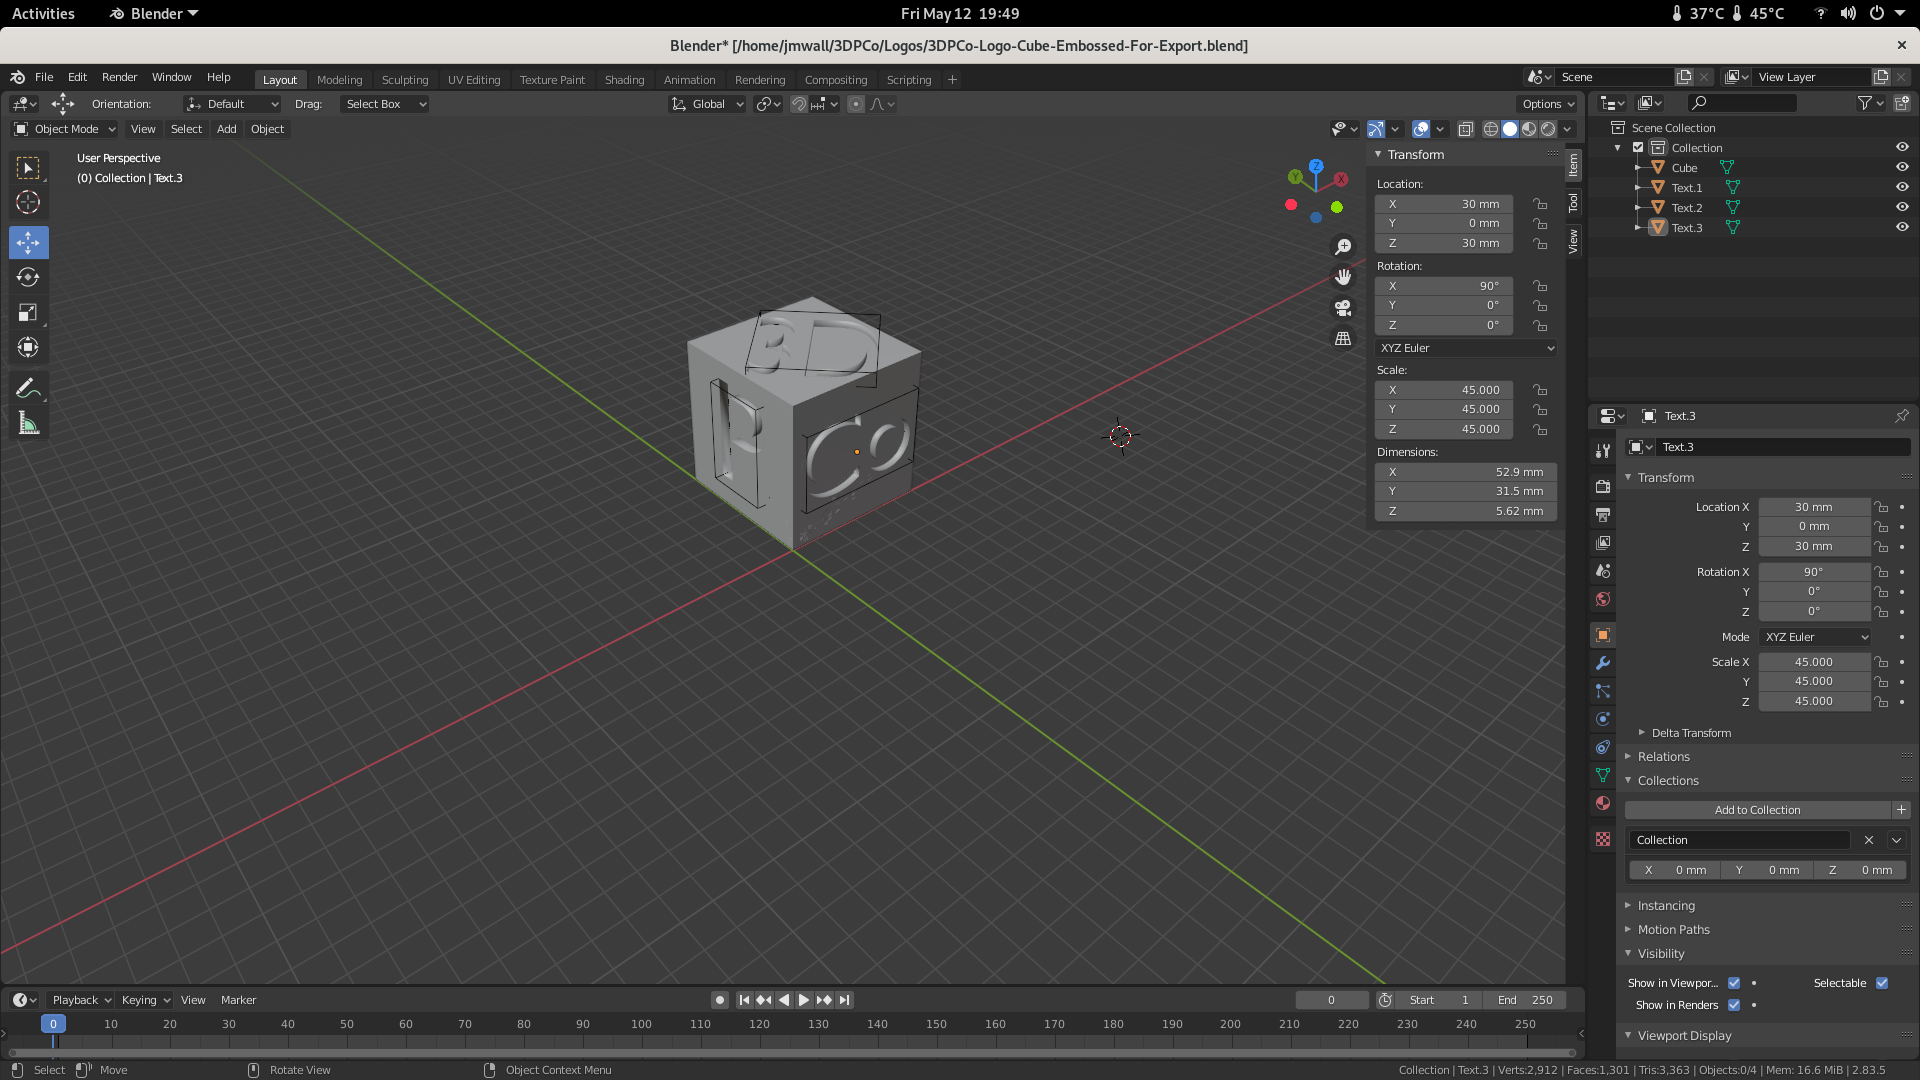Open the rotation Mode XYZ Euler dropdown in Properties
Image resolution: width=1920 pixels, height=1080 pixels.
click(x=1815, y=637)
